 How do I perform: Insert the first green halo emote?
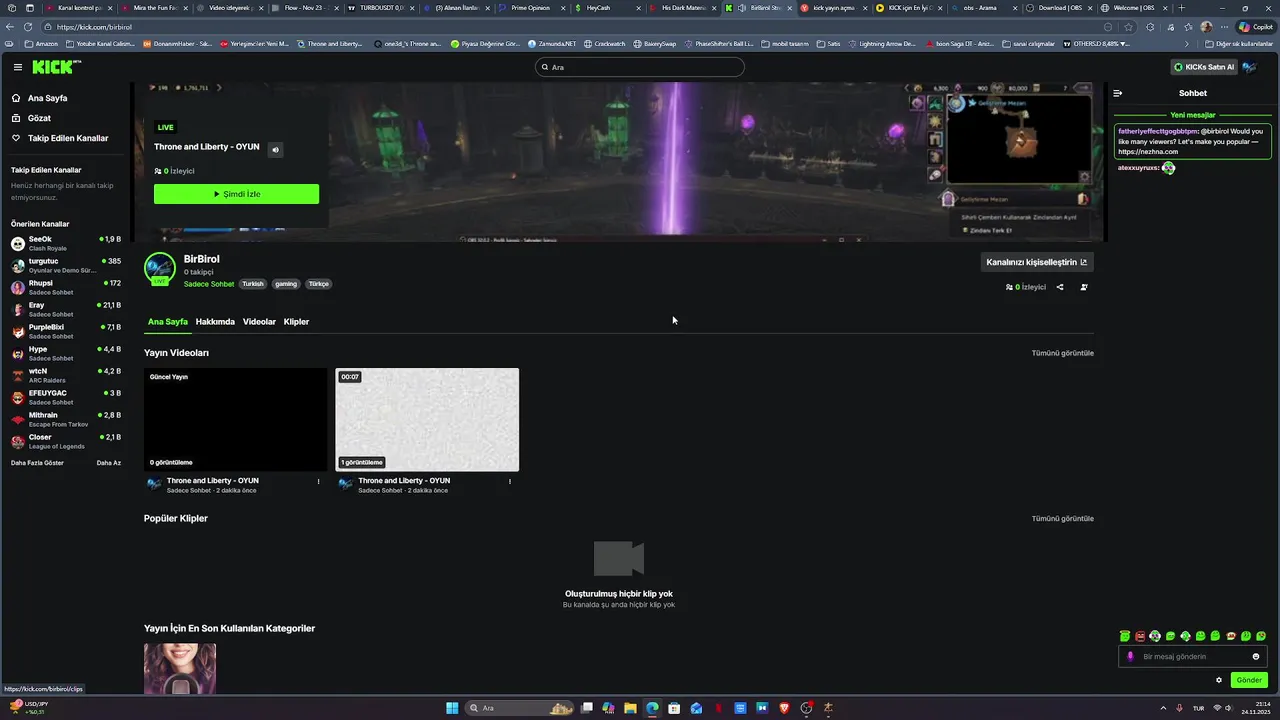click(x=1125, y=636)
